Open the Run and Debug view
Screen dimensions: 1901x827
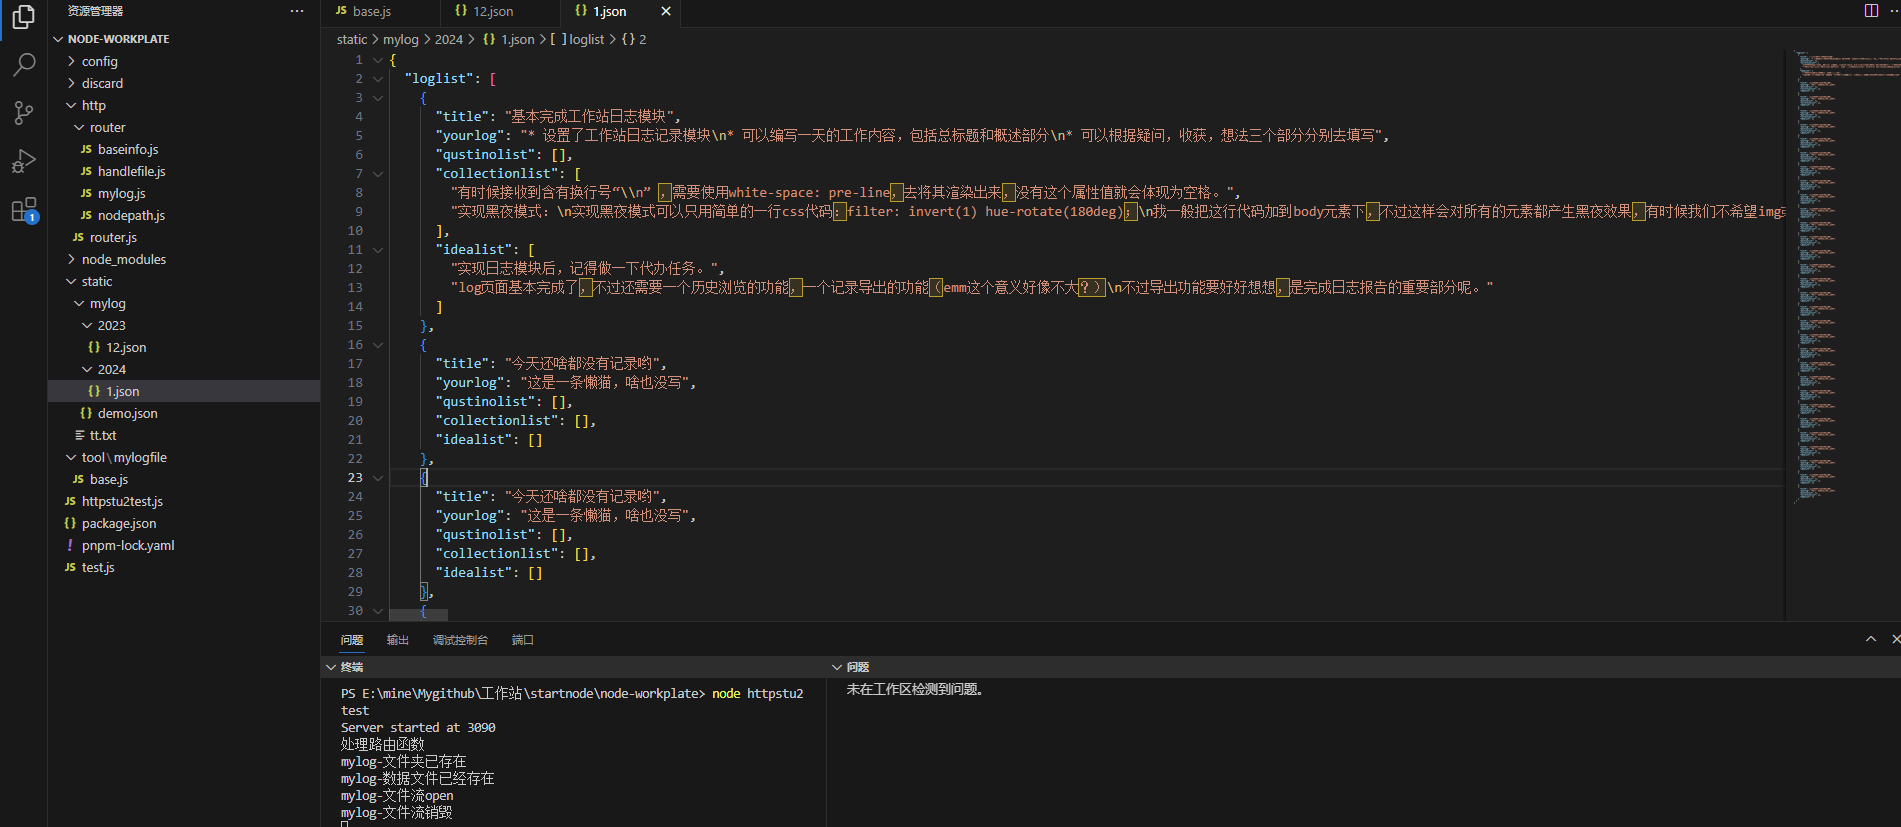coord(23,161)
